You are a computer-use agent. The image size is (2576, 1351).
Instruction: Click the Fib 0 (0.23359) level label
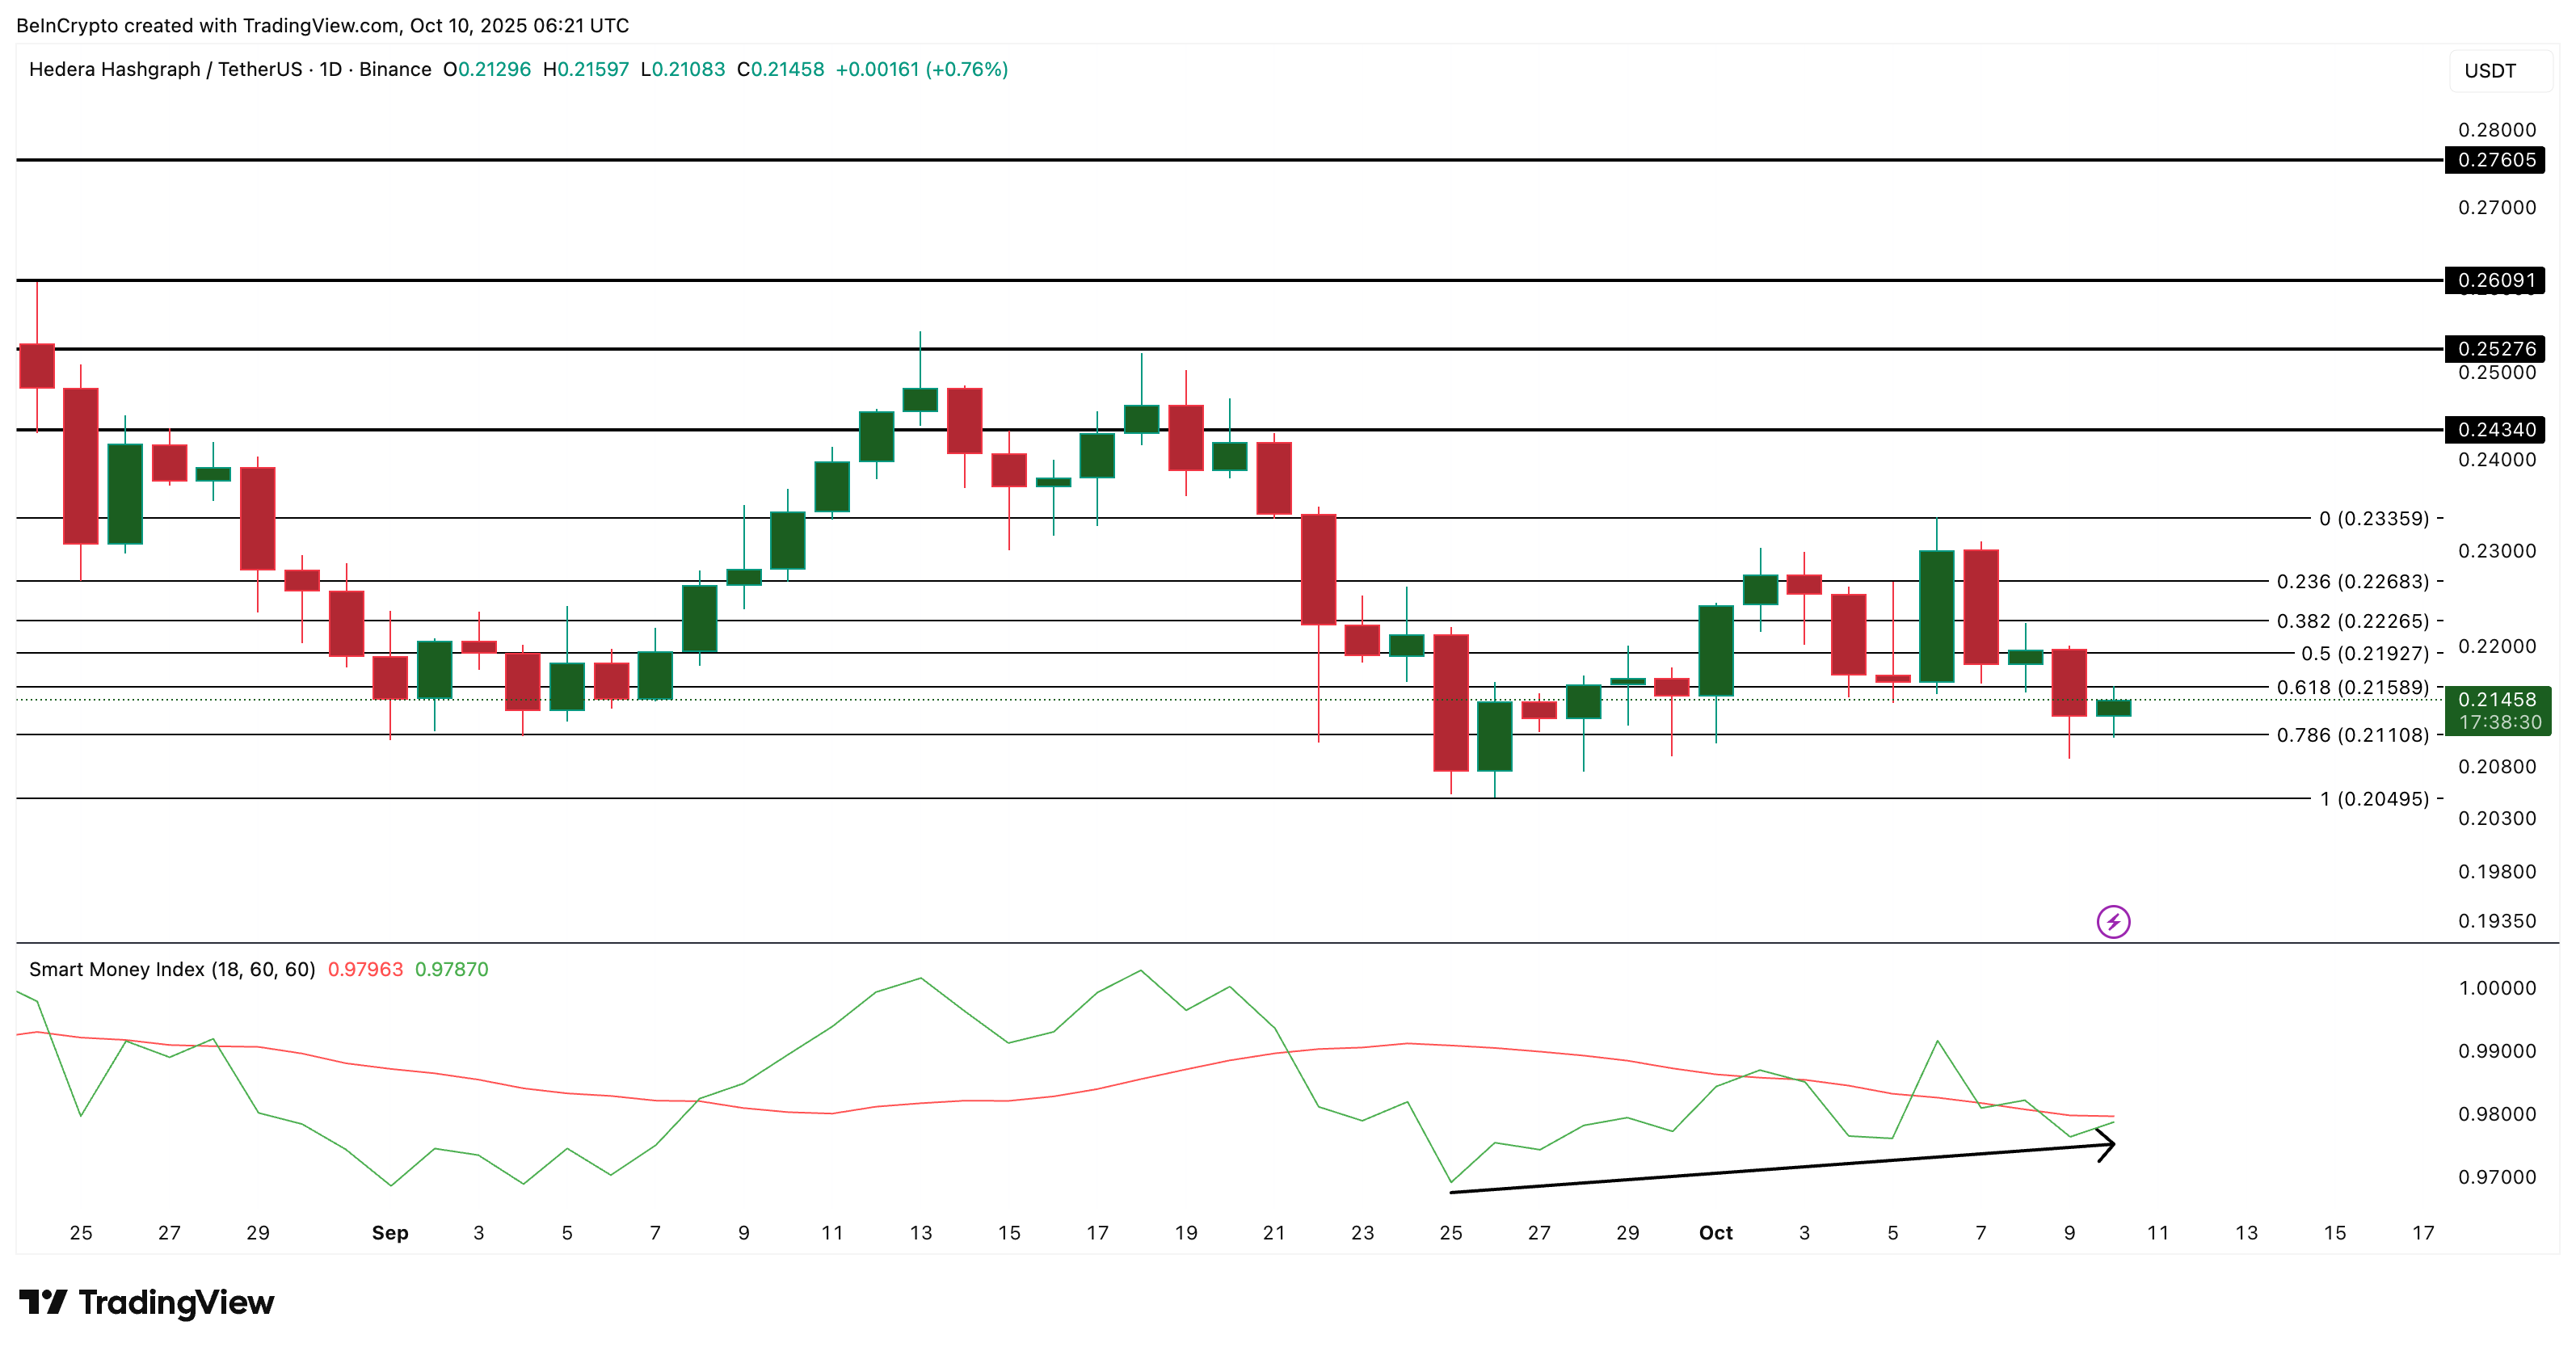(x=2373, y=518)
